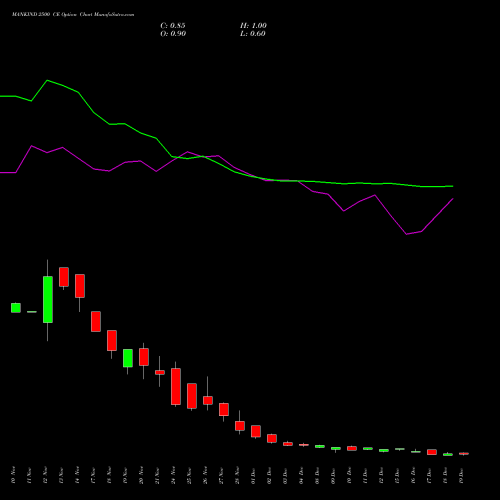Click the red candle on 01 Dec
Screen dimensions: 500x500
coord(256,431)
